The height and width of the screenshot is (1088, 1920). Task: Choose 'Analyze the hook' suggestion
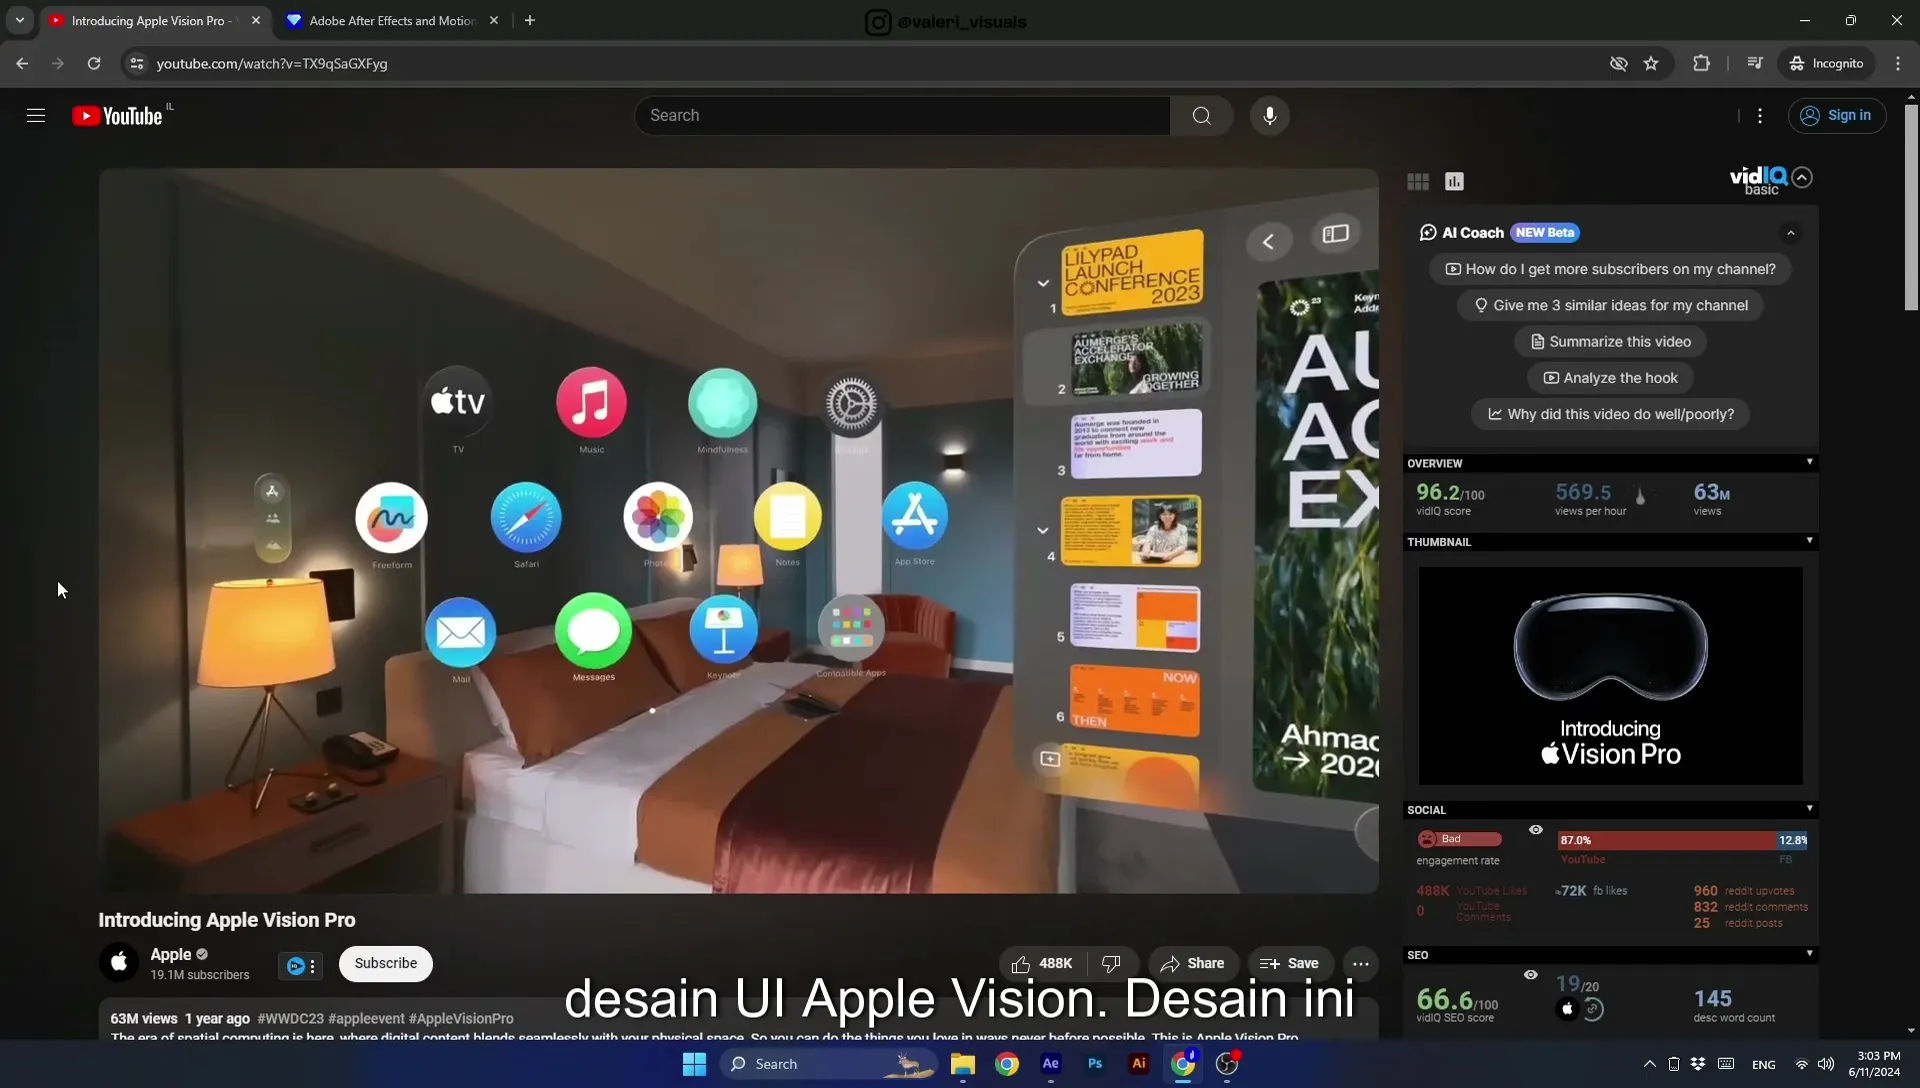pos(1610,378)
